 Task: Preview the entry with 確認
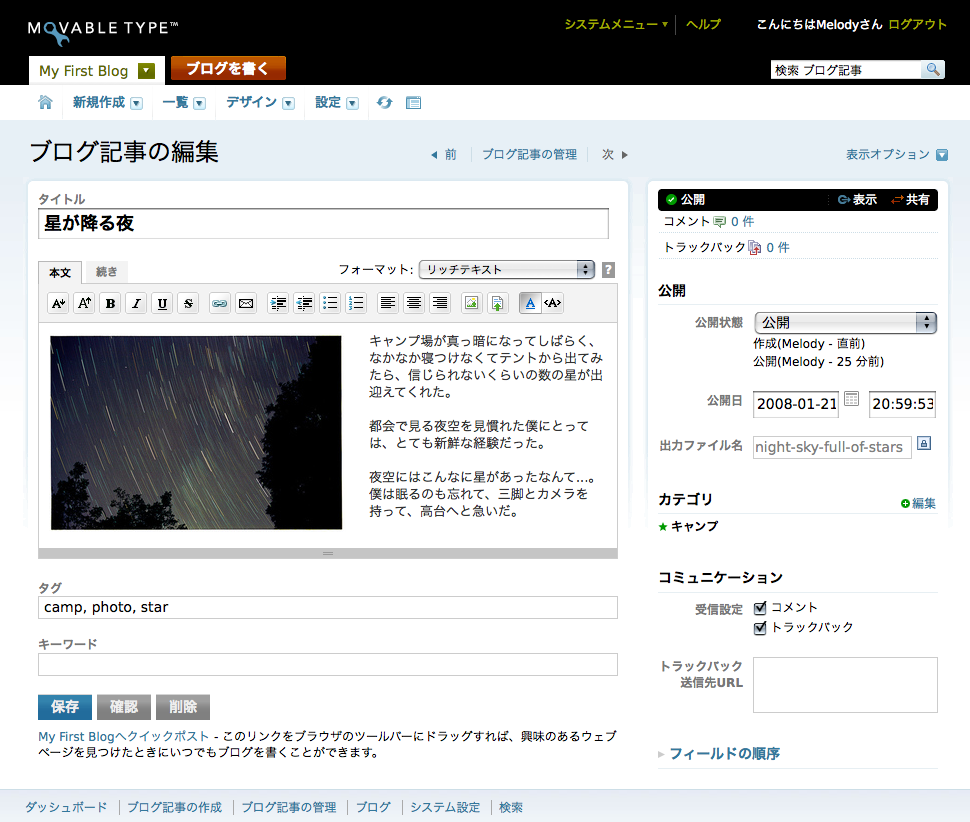124,707
